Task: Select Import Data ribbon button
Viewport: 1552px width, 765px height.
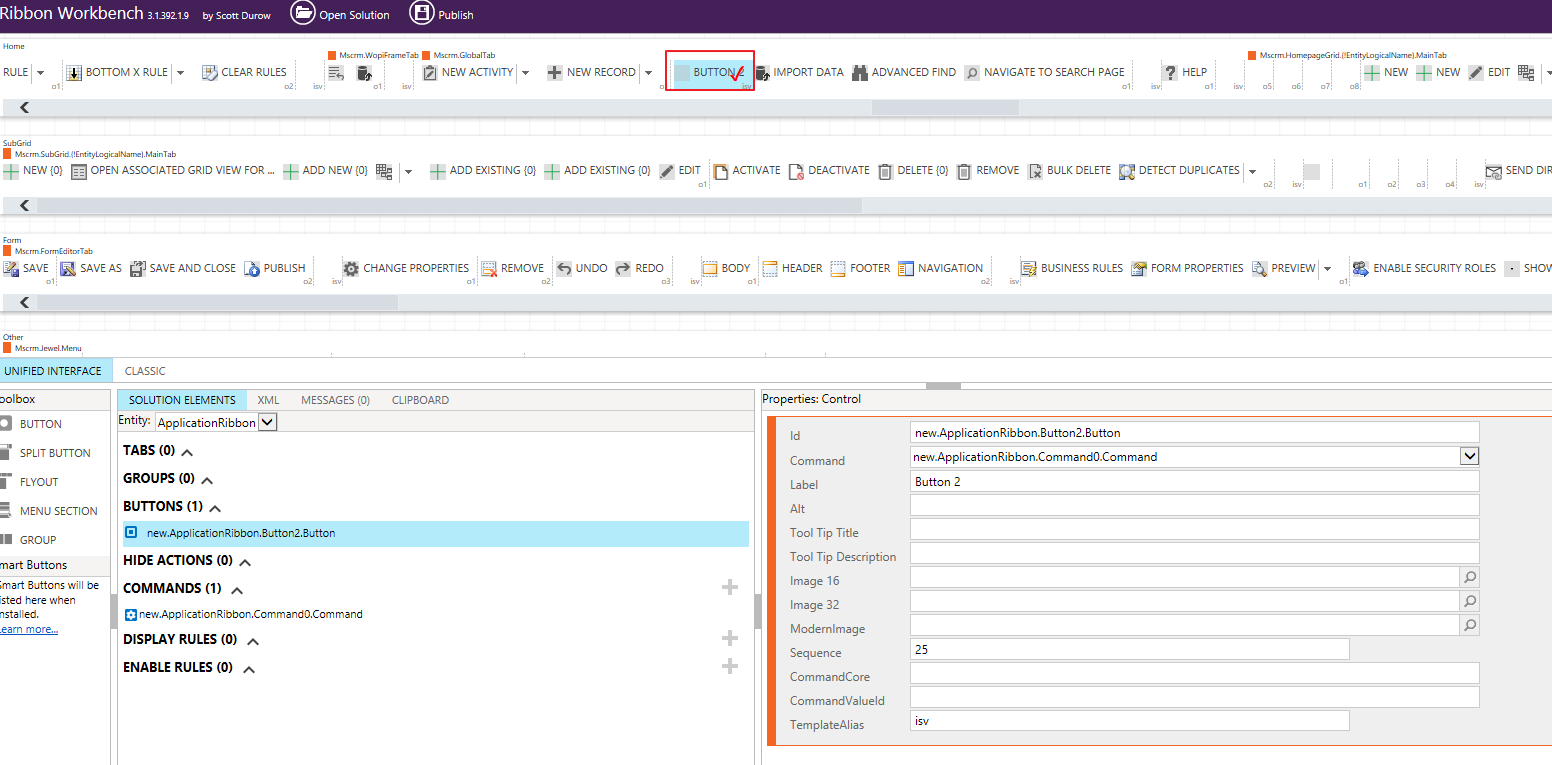Action: 799,72
